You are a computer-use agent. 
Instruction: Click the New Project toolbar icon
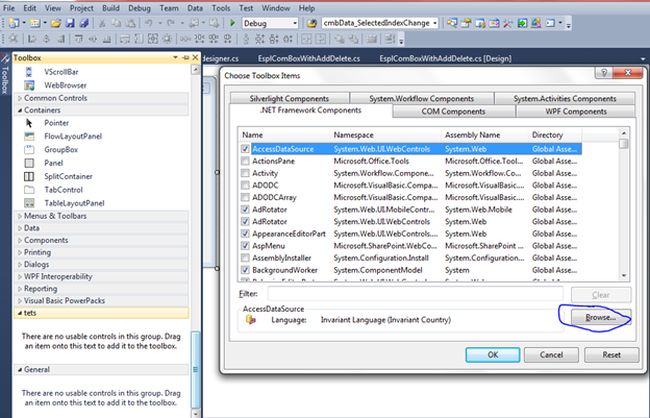pos(13,23)
